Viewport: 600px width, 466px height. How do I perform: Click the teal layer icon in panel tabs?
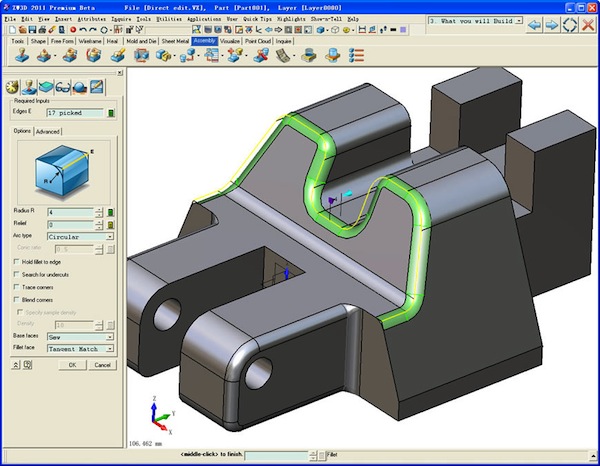pyautogui.click(x=46, y=87)
